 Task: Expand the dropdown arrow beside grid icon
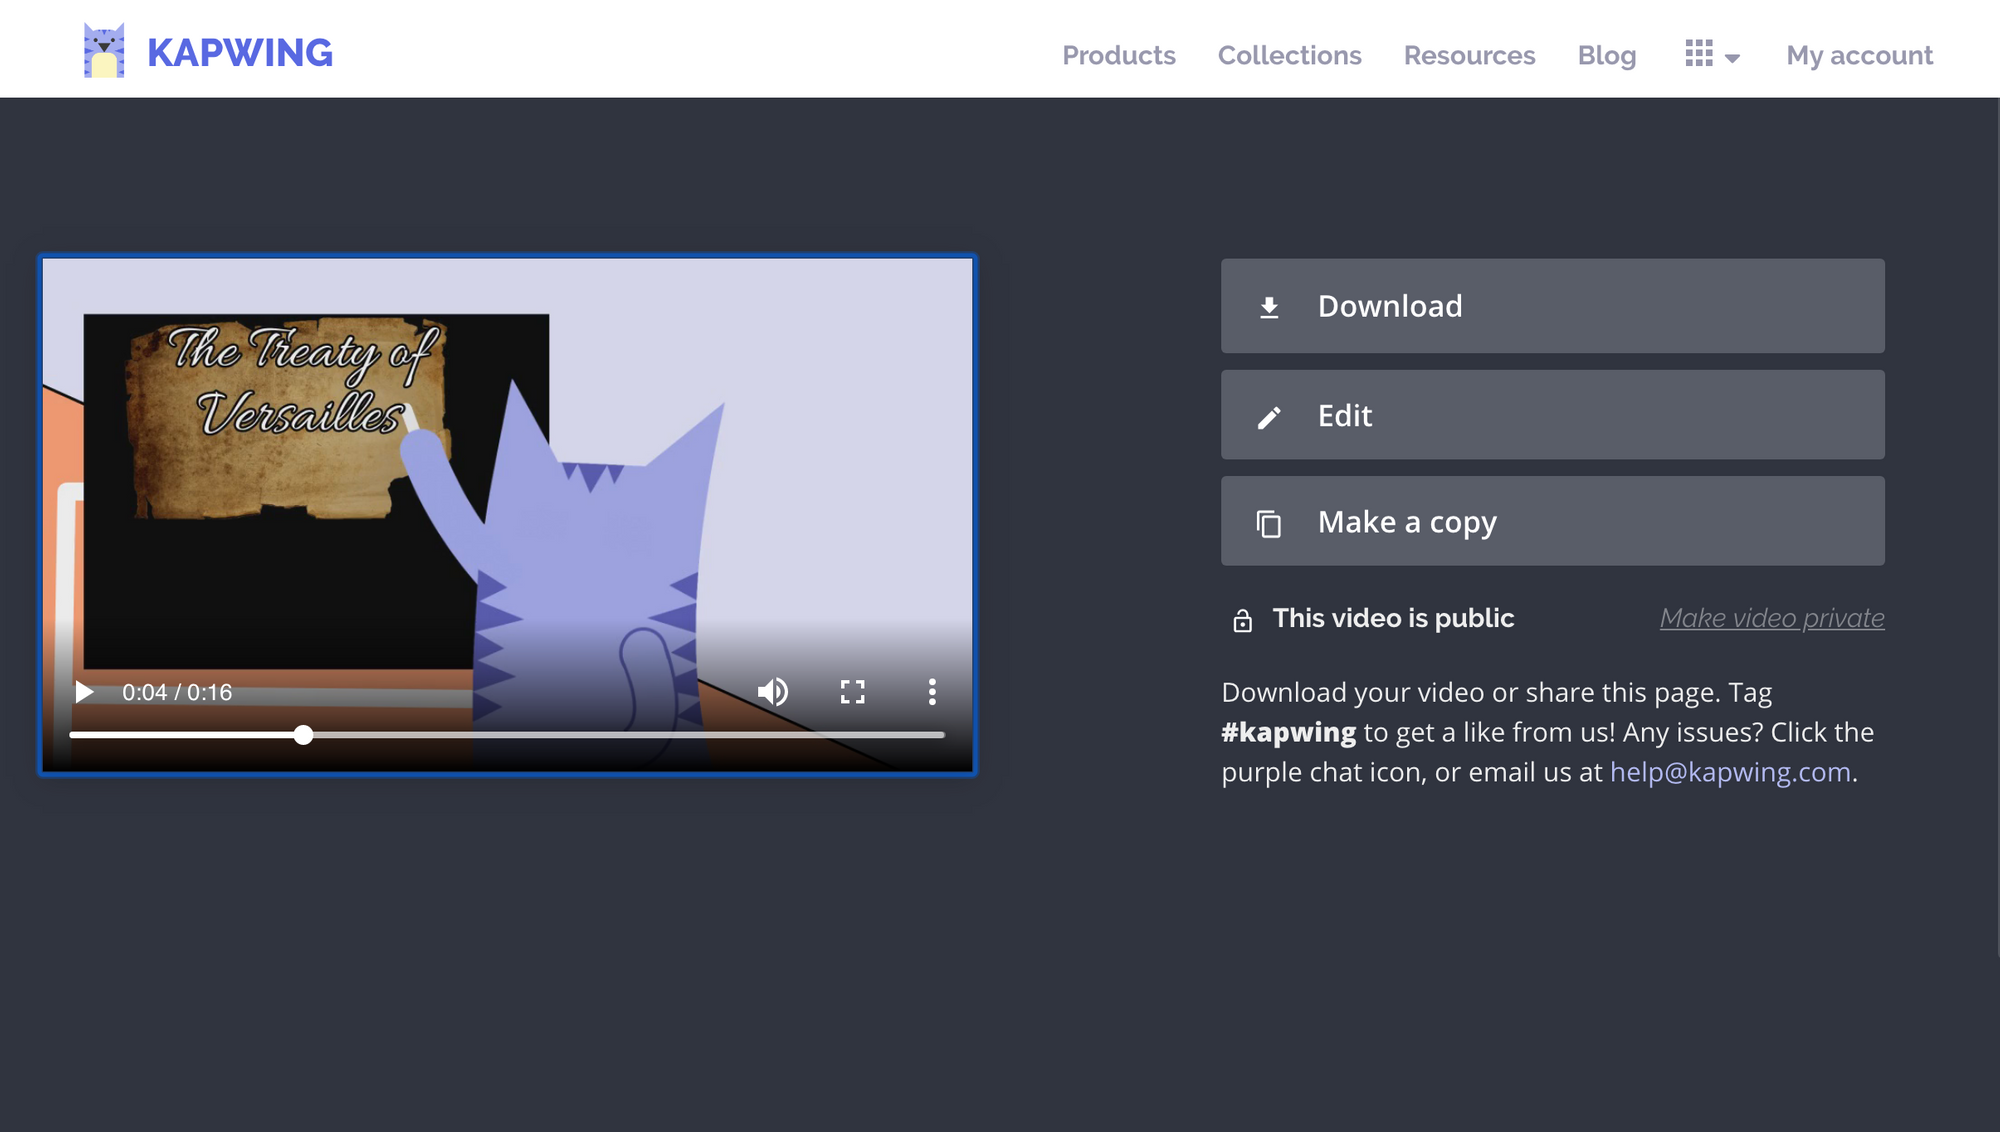pyautogui.click(x=1733, y=59)
